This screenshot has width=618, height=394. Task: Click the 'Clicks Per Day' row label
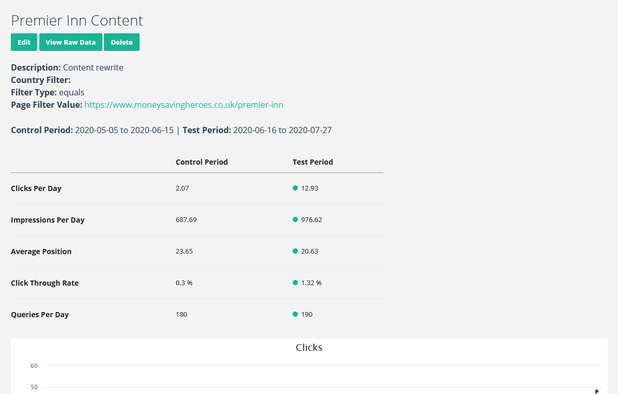pos(36,188)
